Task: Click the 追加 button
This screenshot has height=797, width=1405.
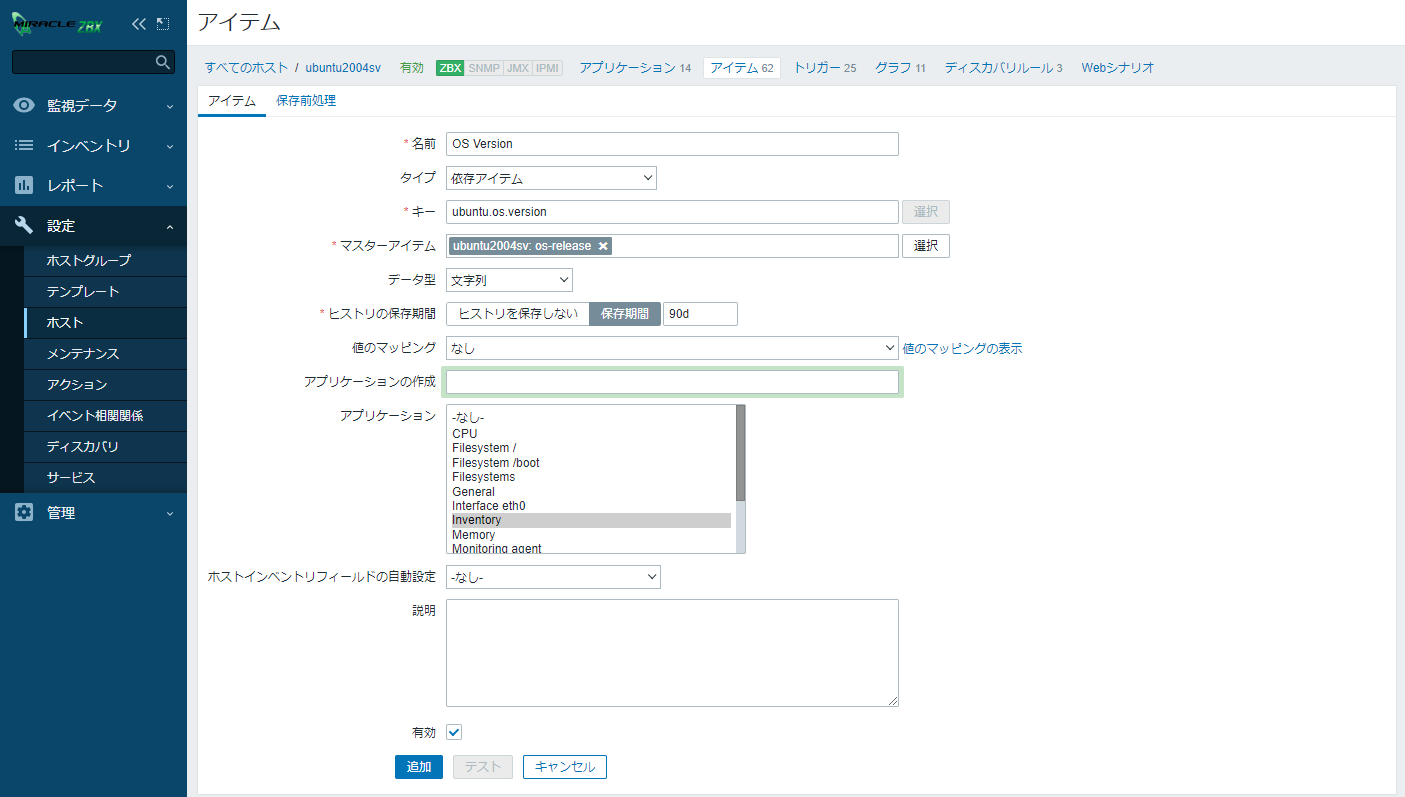Action: tap(419, 767)
